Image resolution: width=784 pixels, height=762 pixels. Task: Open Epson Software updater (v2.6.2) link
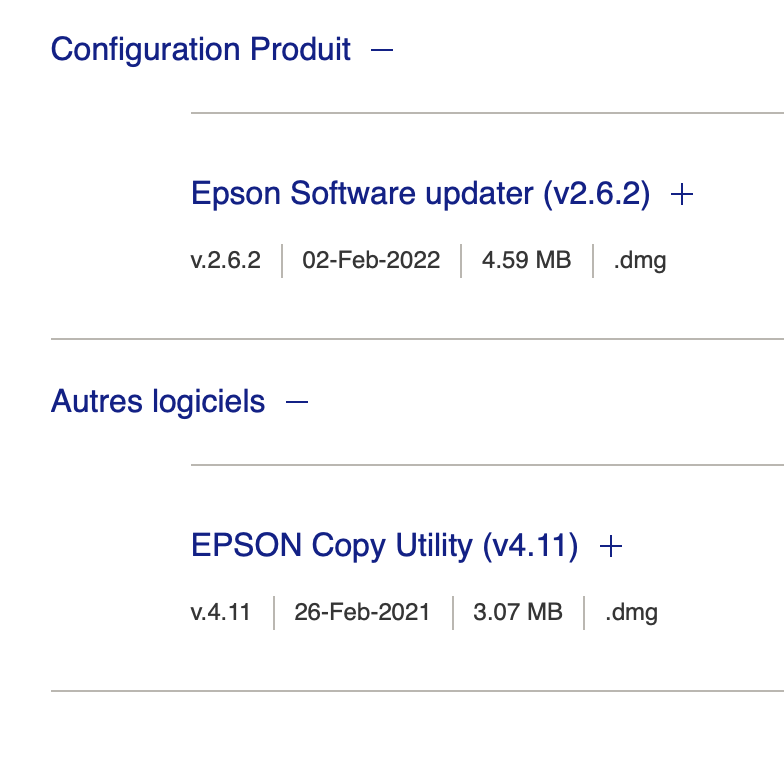(x=420, y=194)
